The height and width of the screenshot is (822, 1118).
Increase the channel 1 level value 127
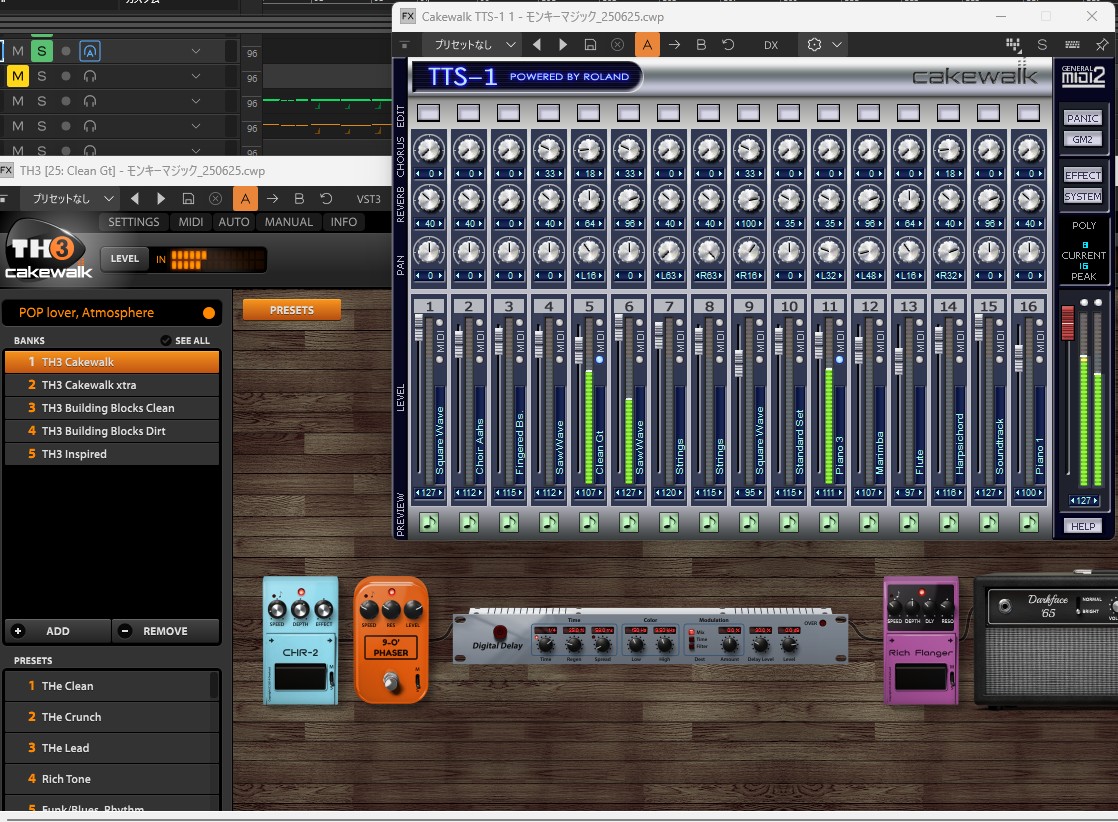(441, 493)
